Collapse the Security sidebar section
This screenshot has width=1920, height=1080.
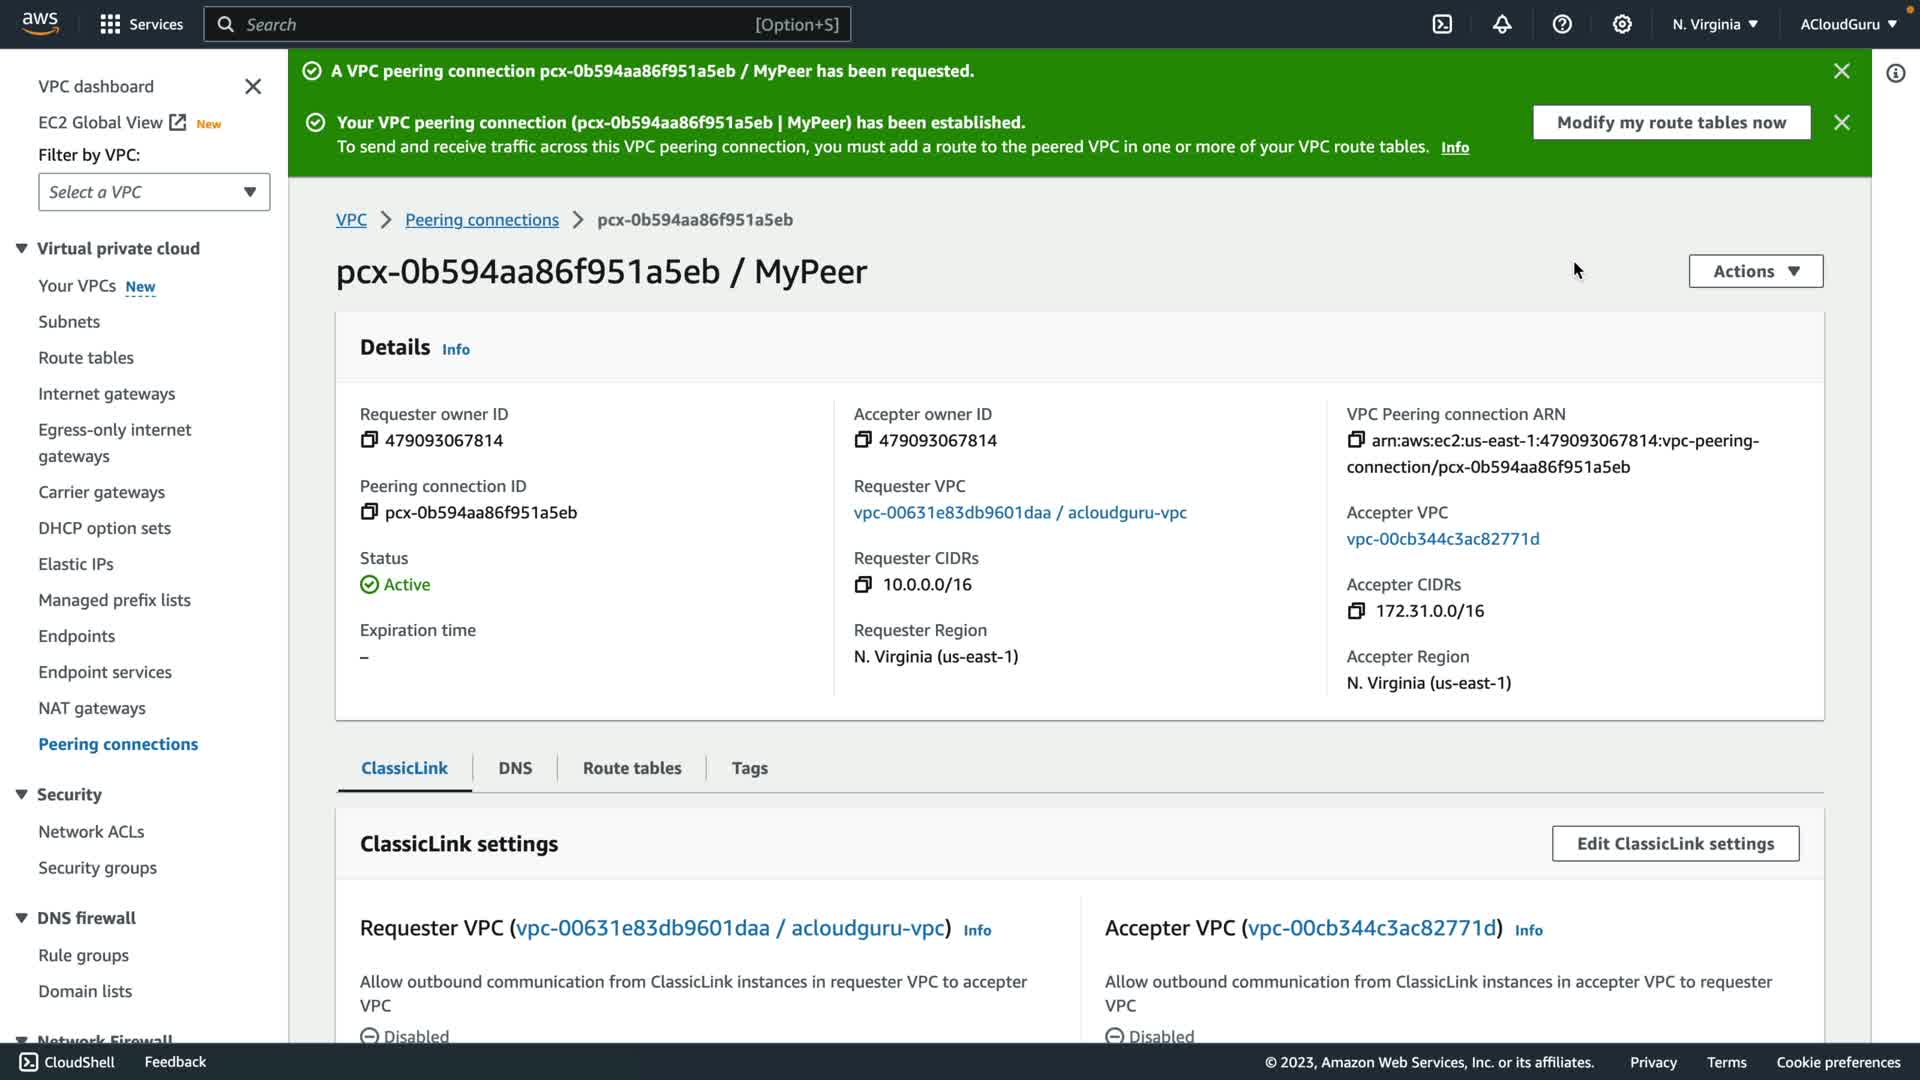point(21,794)
